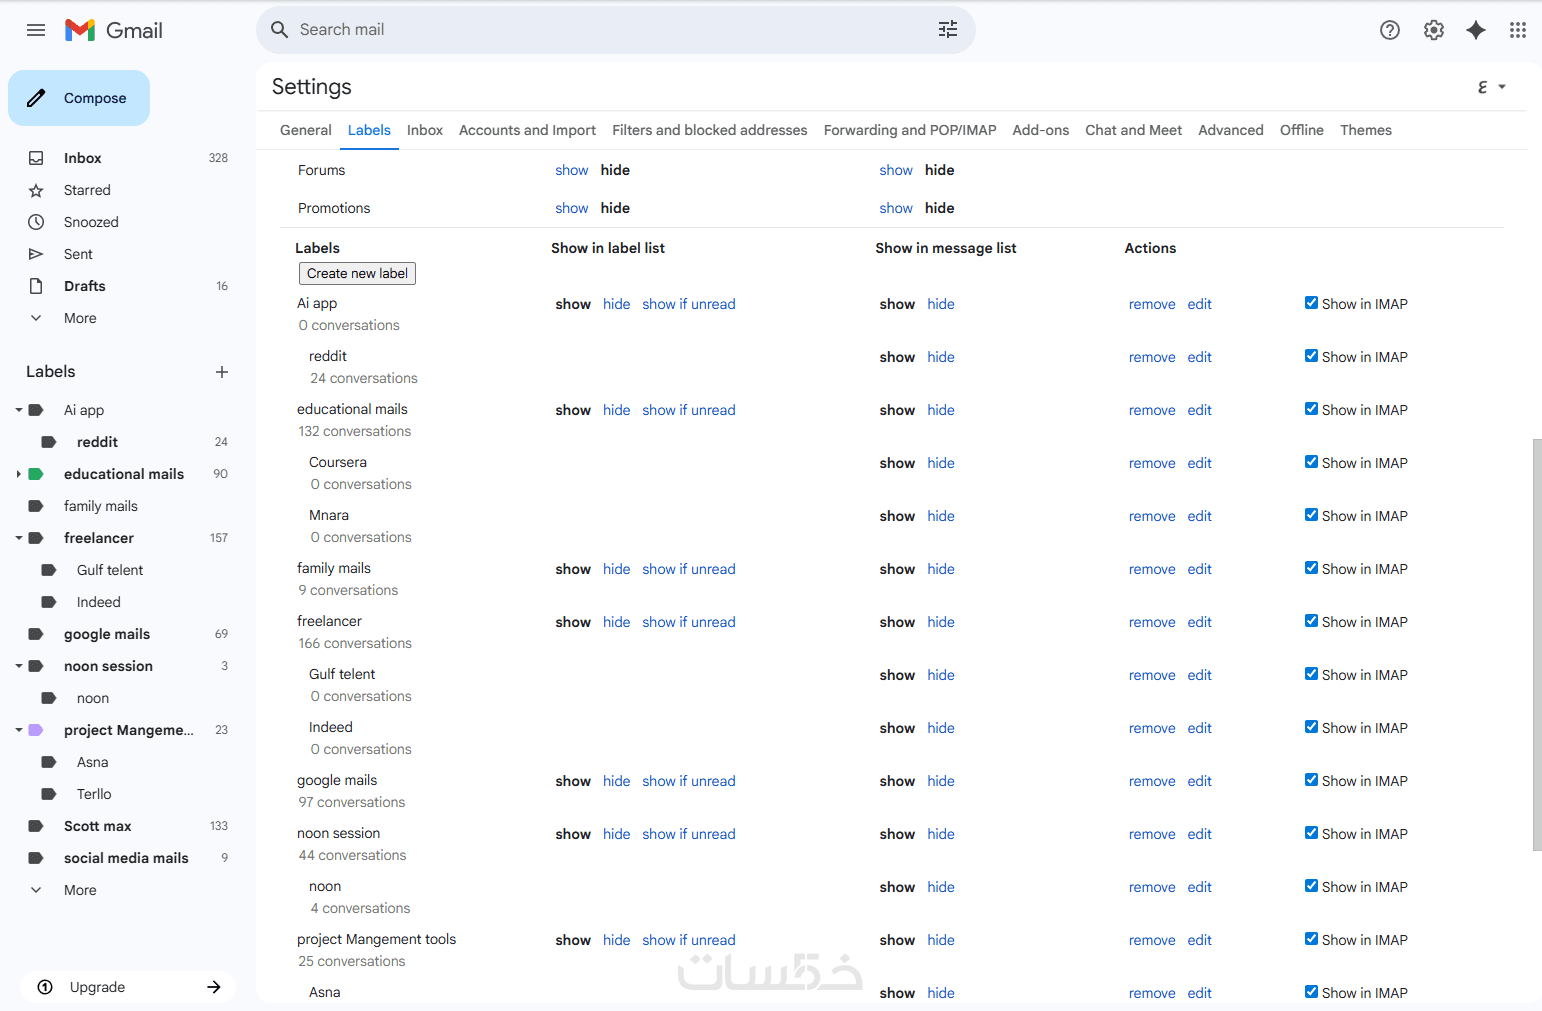Open the Google apps grid
The image size is (1542, 1011).
pyautogui.click(x=1518, y=30)
